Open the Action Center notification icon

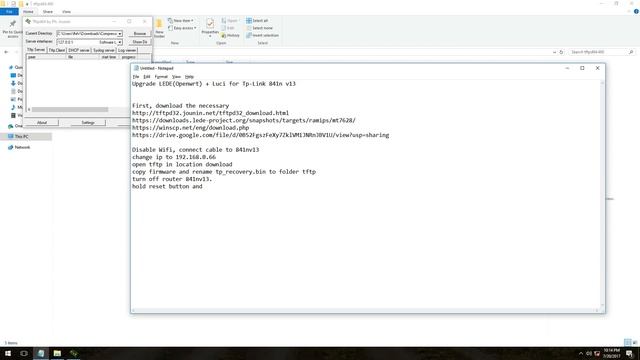point(629,353)
